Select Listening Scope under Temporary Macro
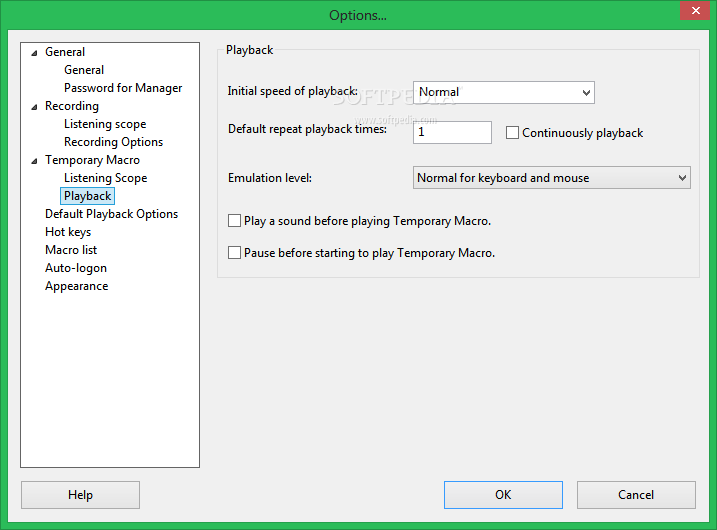Viewport: 717px width, 530px height. tap(105, 178)
